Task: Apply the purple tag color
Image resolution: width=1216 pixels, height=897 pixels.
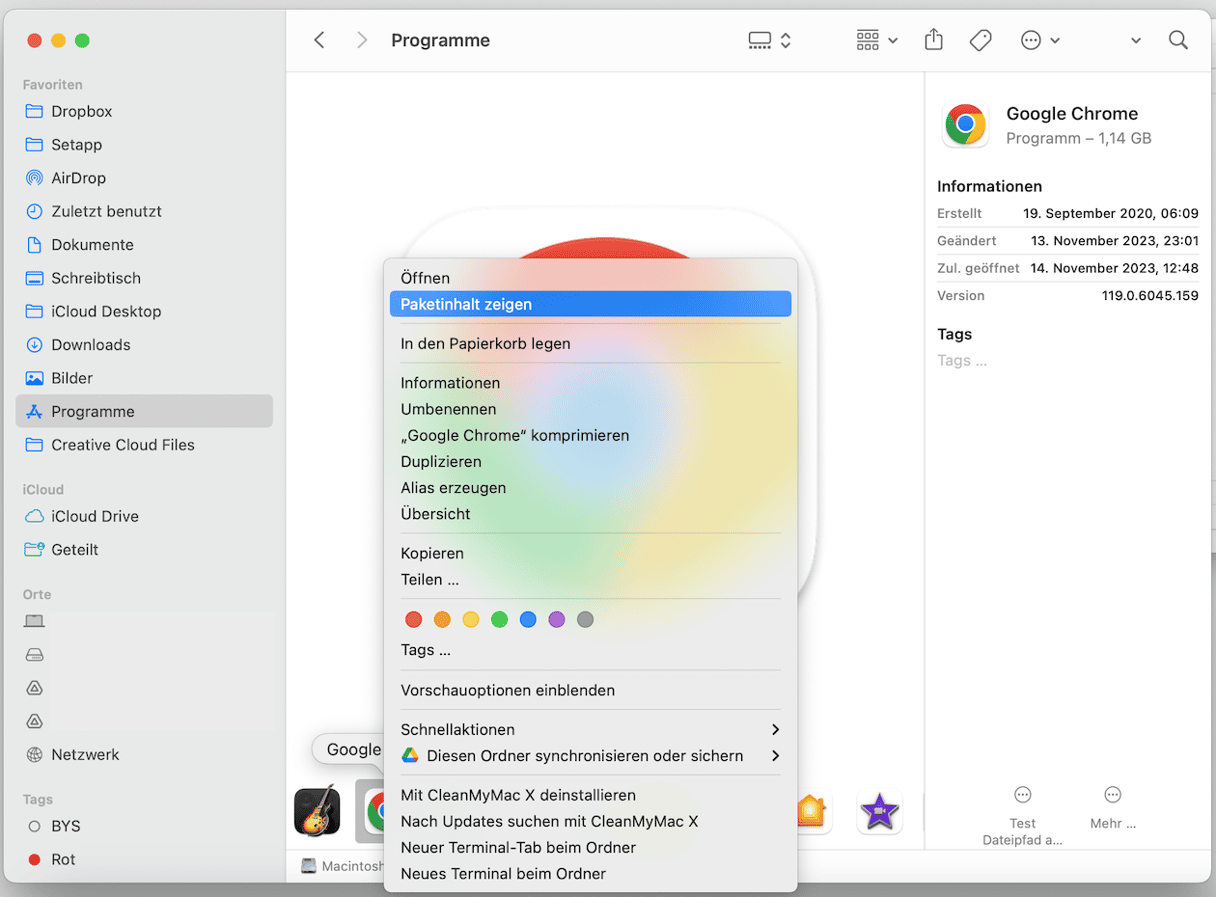Action: [557, 620]
